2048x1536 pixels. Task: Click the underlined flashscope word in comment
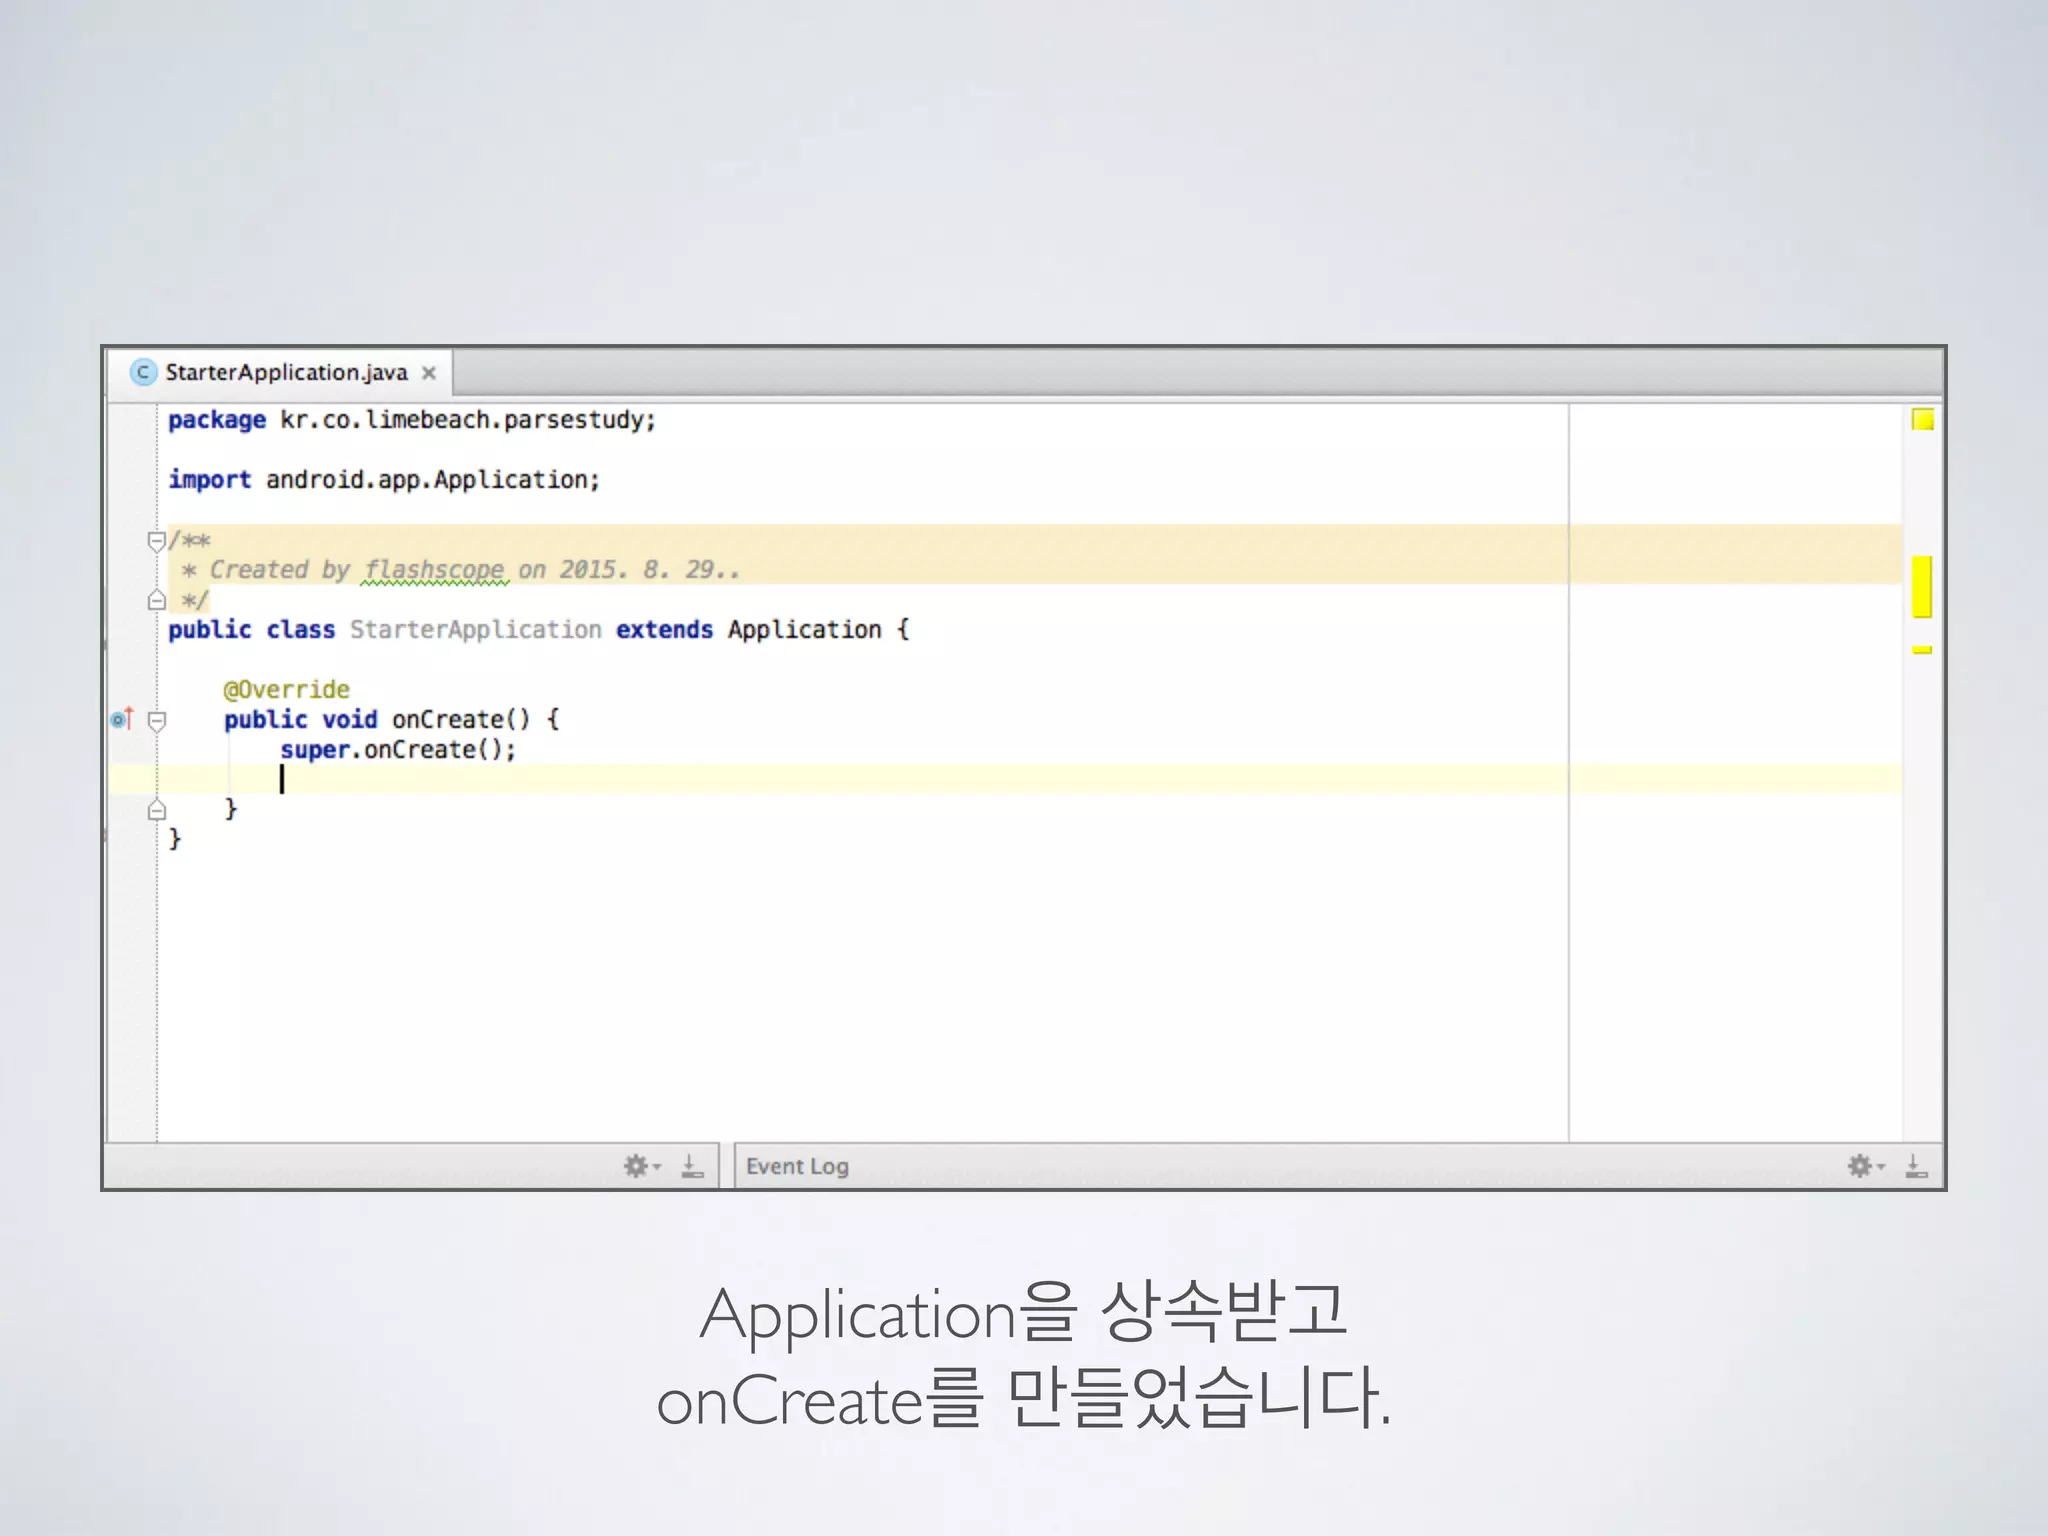click(434, 570)
